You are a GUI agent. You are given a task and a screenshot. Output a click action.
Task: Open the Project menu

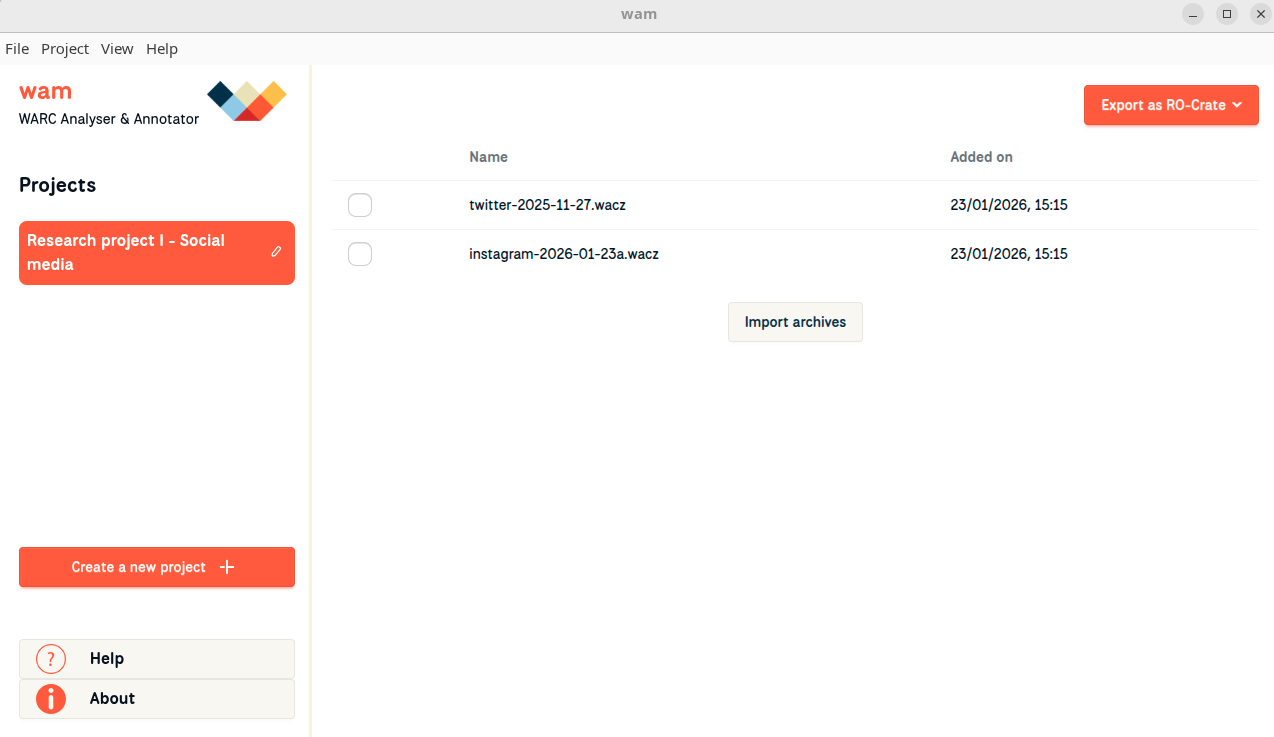click(65, 49)
